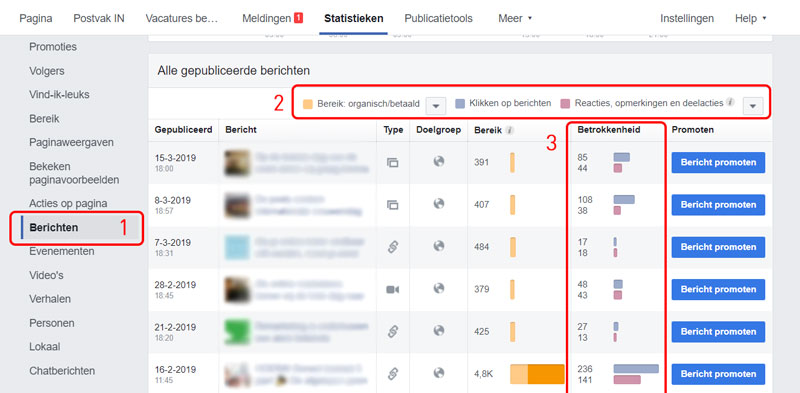Promote the 15-3-2019 post with Bericht promoten

click(x=718, y=162)
